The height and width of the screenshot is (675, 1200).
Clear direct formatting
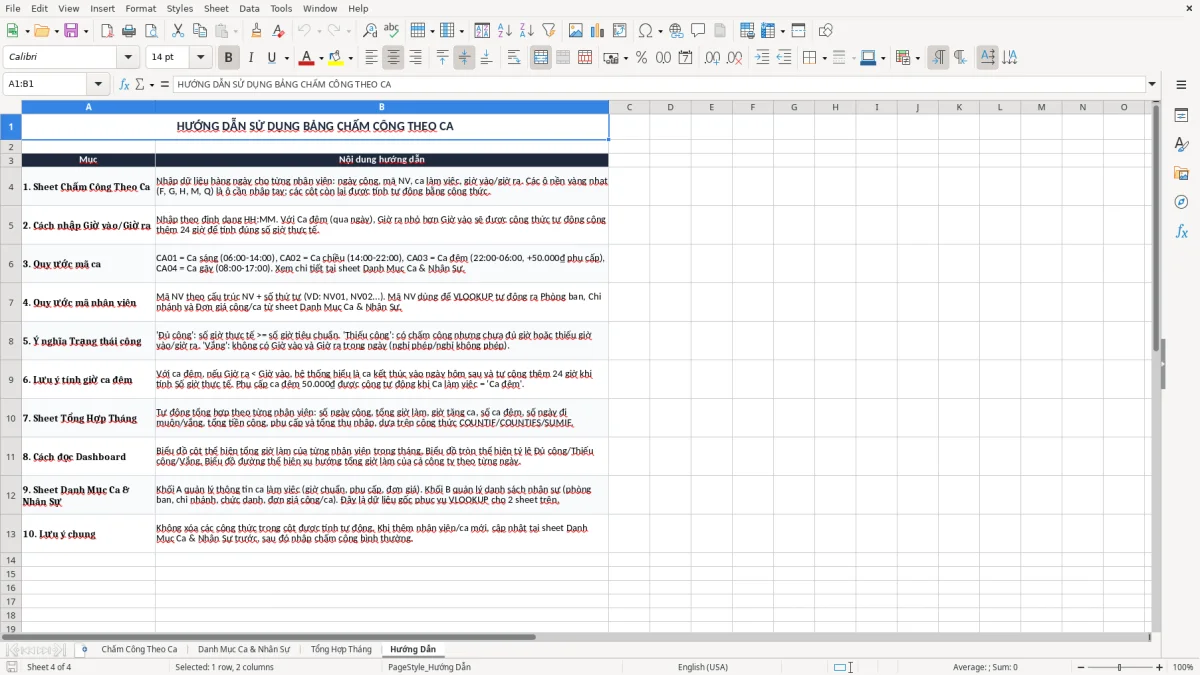pos(278,31)
